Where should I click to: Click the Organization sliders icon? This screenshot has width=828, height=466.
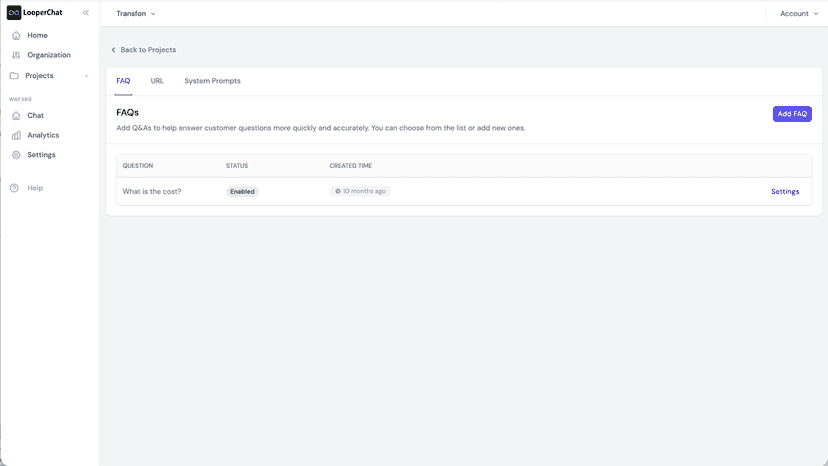point(16,55)
